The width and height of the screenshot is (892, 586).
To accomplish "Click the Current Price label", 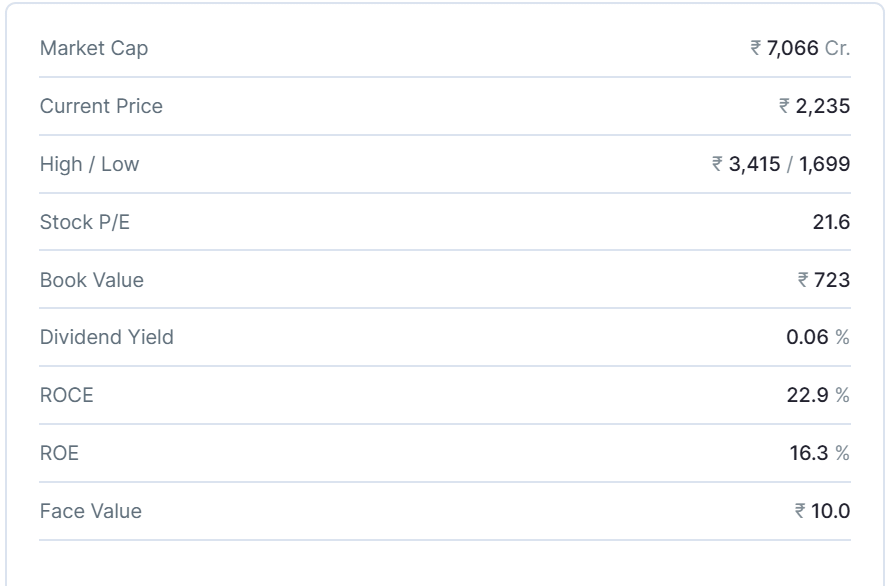I will click(101, 106).
